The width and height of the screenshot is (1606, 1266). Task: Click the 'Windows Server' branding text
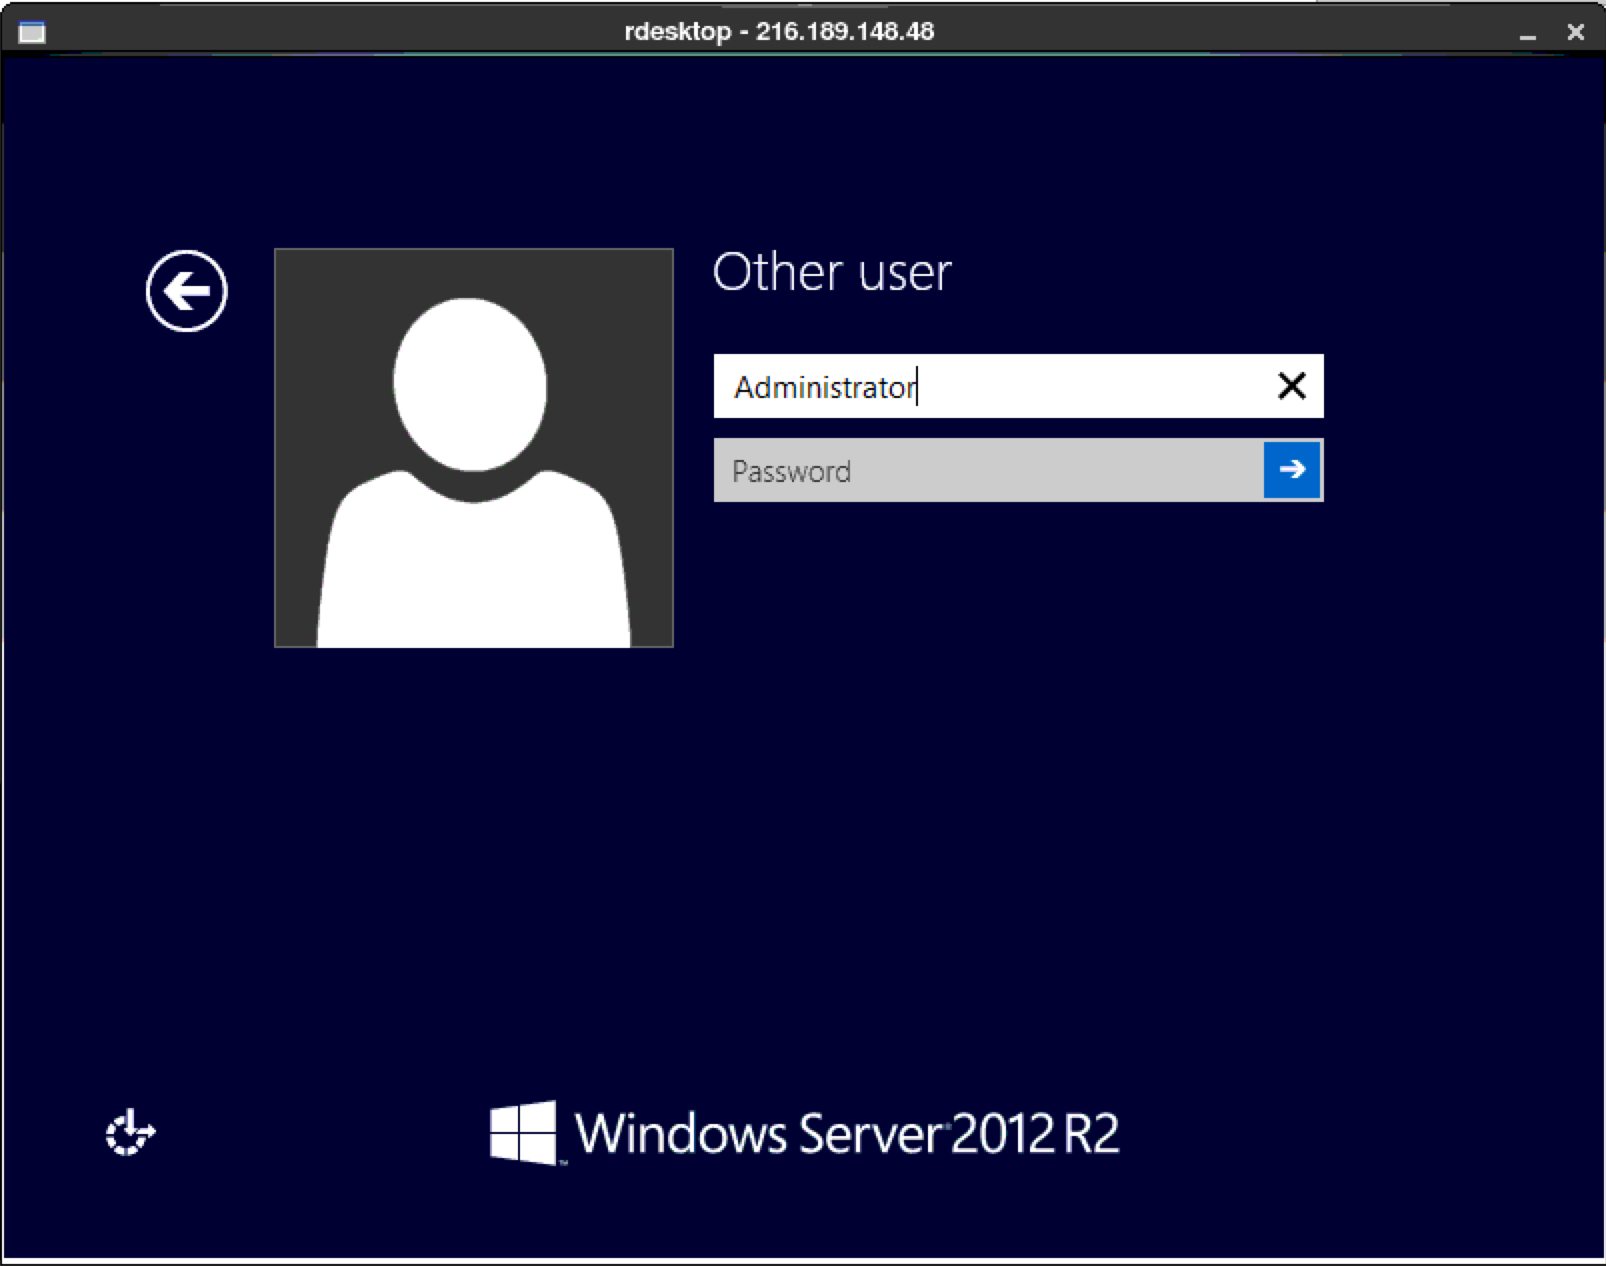(758, 1133)
